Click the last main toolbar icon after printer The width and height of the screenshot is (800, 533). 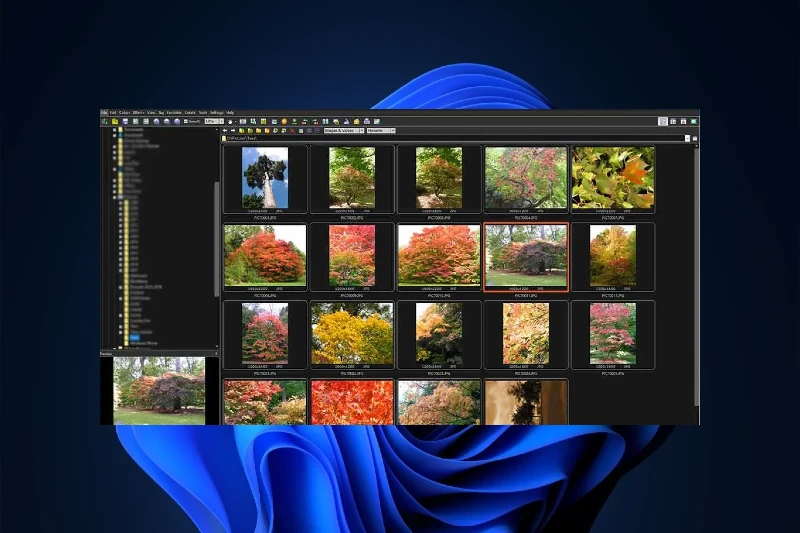tap(377, 121)
